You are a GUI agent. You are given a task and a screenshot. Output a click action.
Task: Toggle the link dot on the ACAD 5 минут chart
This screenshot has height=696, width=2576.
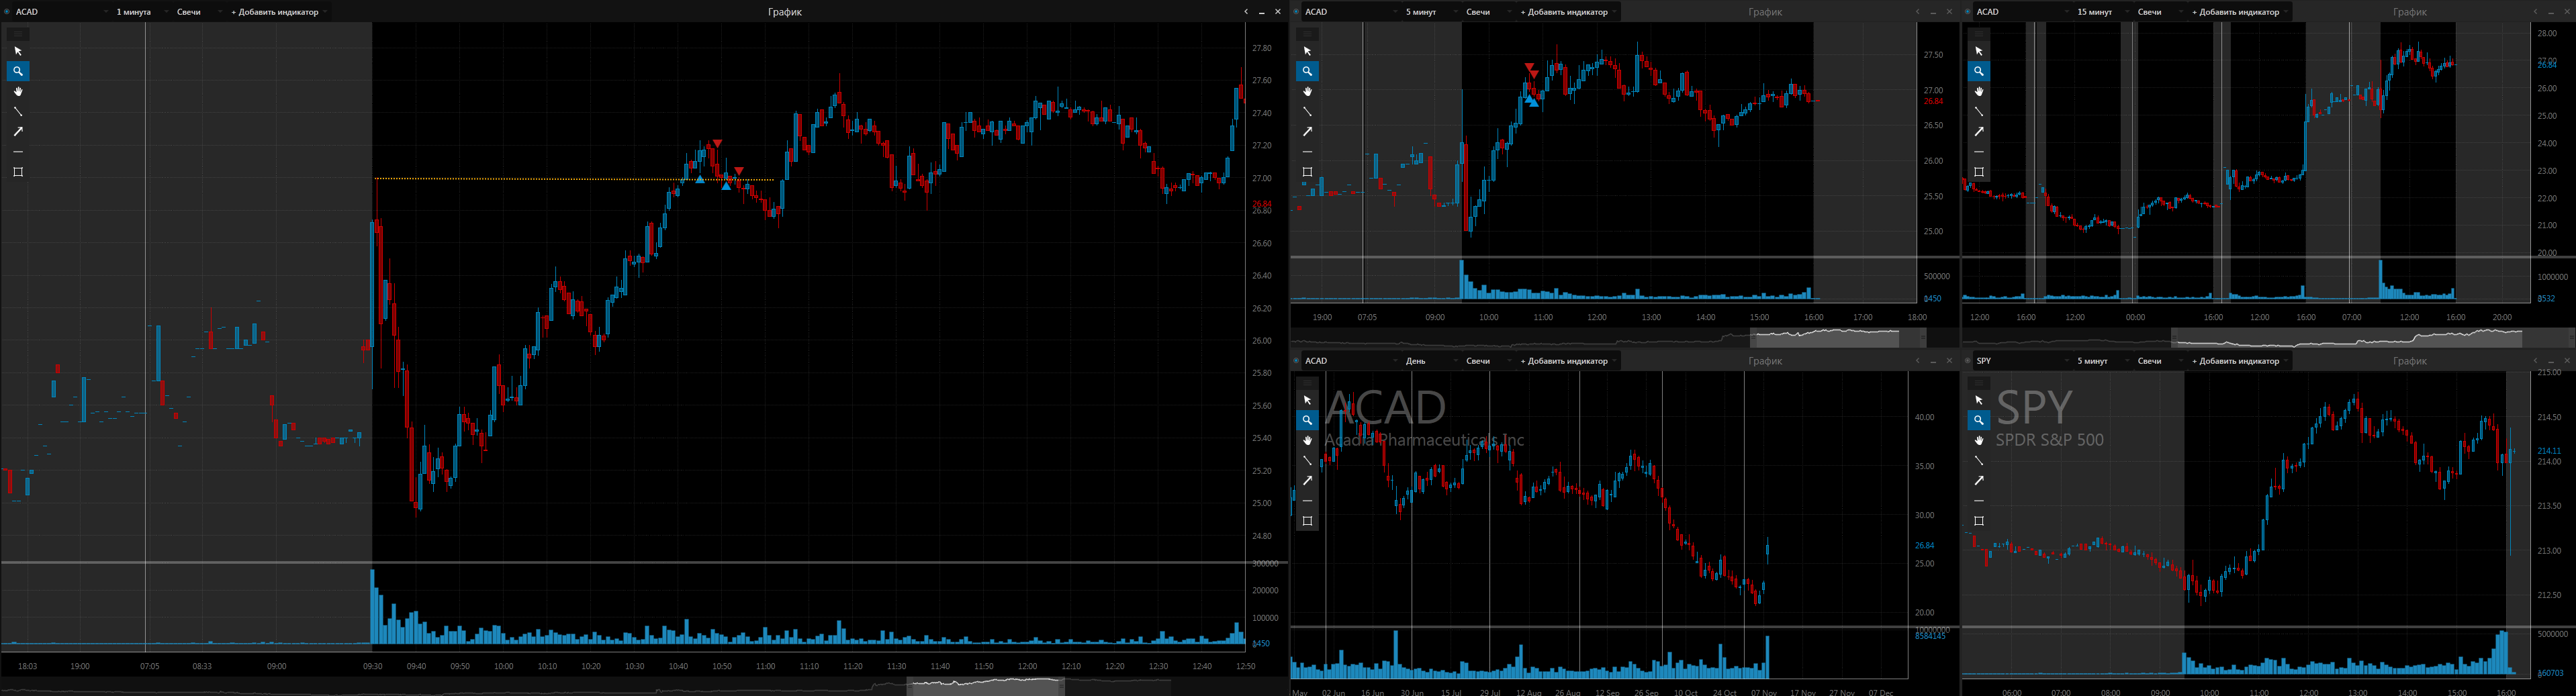click(x=1297, y=12)
